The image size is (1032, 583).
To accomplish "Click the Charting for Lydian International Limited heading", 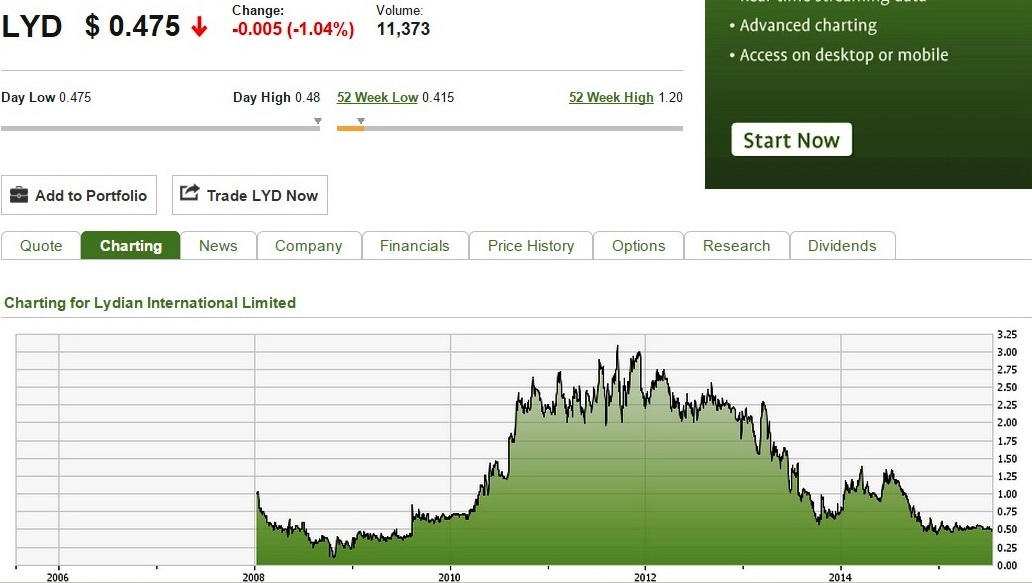I will (150, 303).
